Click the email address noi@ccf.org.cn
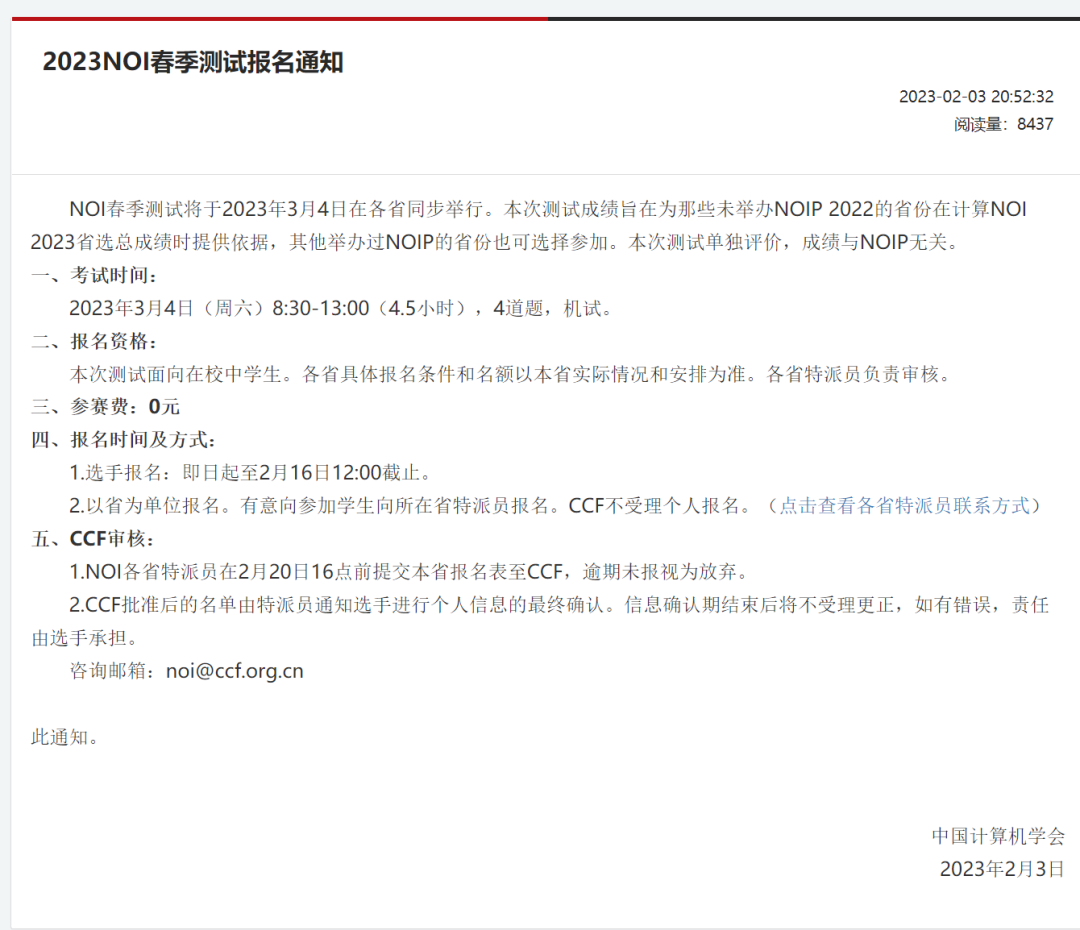The height and width of the screenshot is (930, 1080). coord(235,671)
